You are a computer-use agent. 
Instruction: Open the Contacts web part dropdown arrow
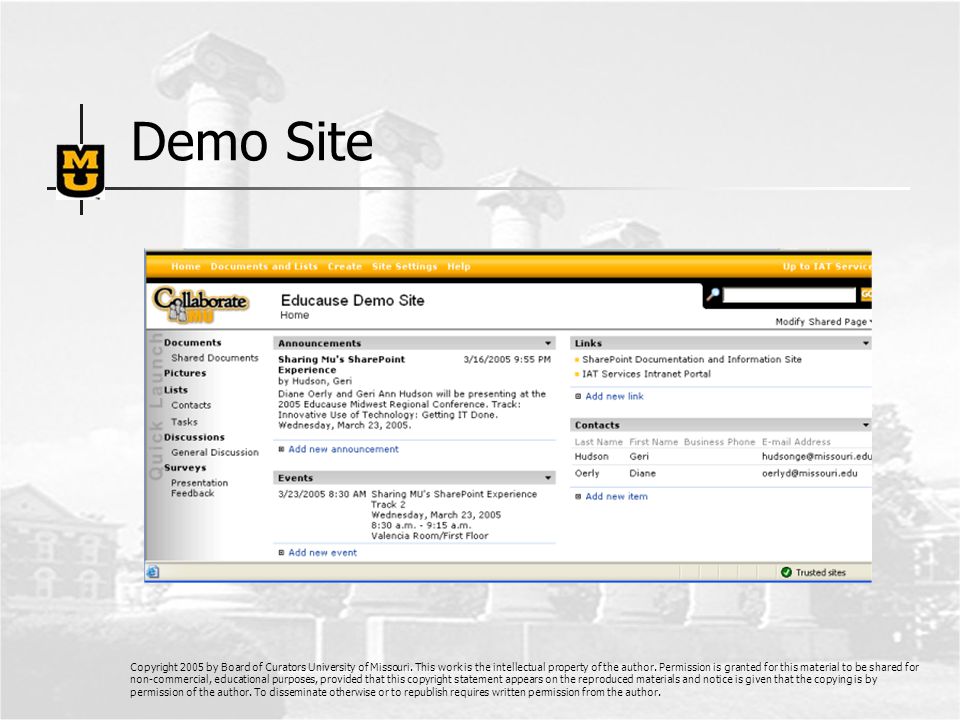click(x=866, y=425)
